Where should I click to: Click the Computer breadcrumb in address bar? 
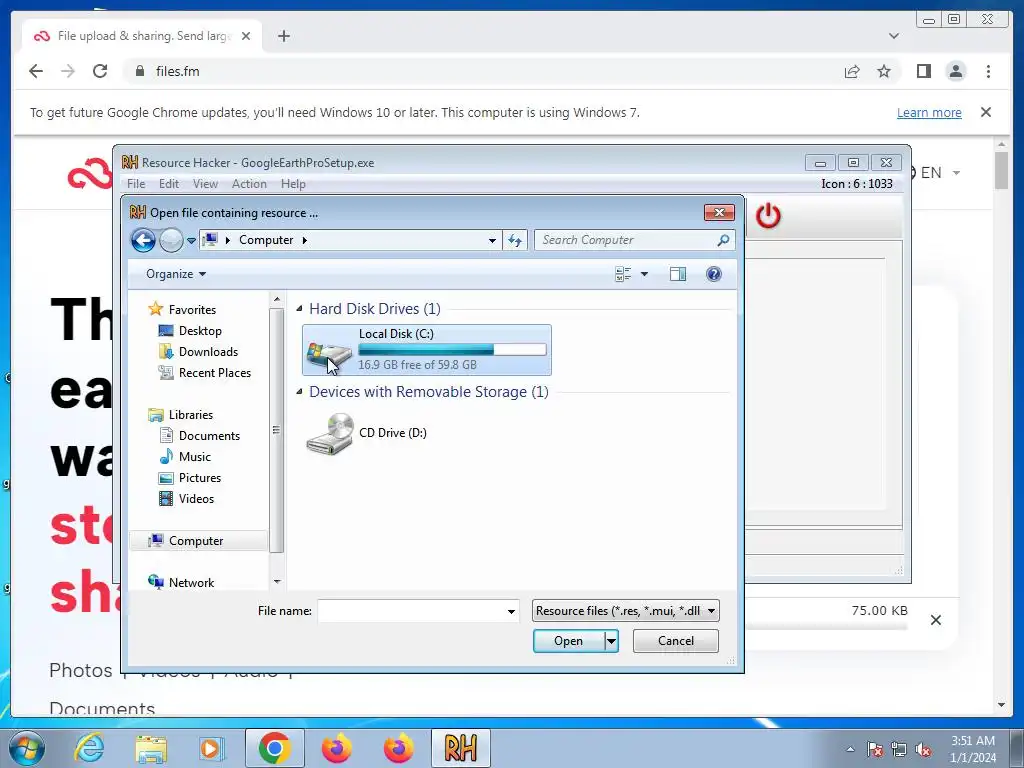click(266, 240)
